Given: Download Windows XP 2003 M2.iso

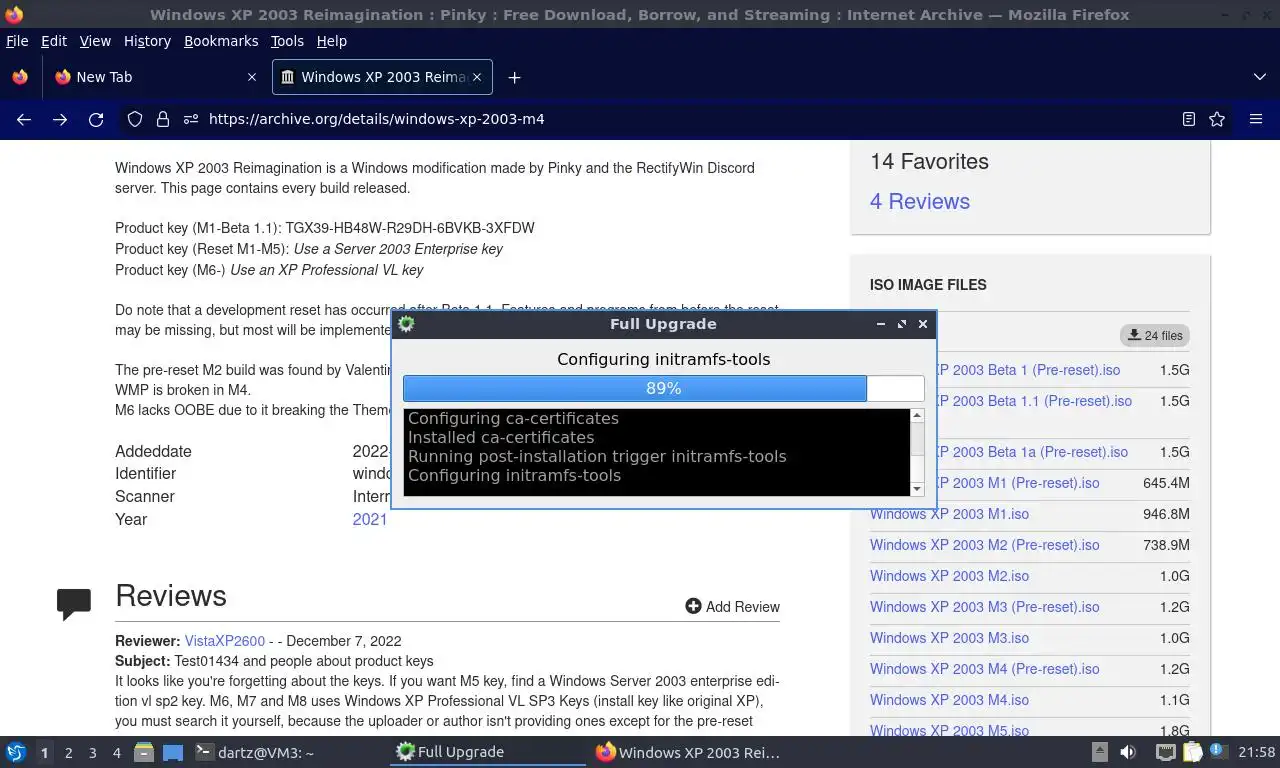Looking at the screenshot, I should tap(949, 576).
